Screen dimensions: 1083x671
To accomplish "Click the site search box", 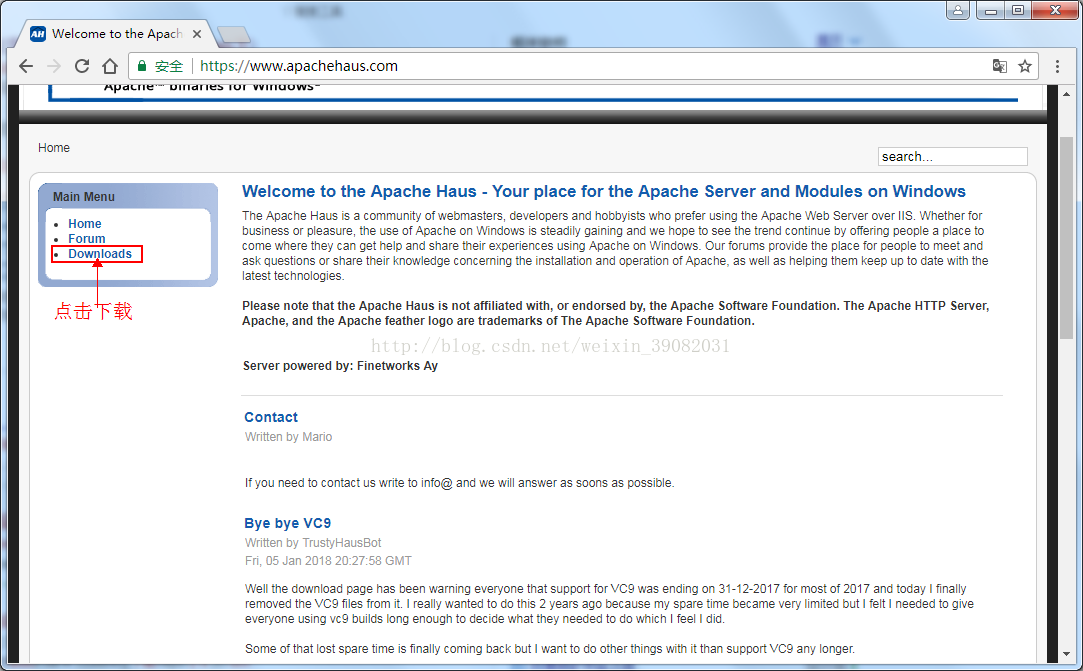I will 952,157.
